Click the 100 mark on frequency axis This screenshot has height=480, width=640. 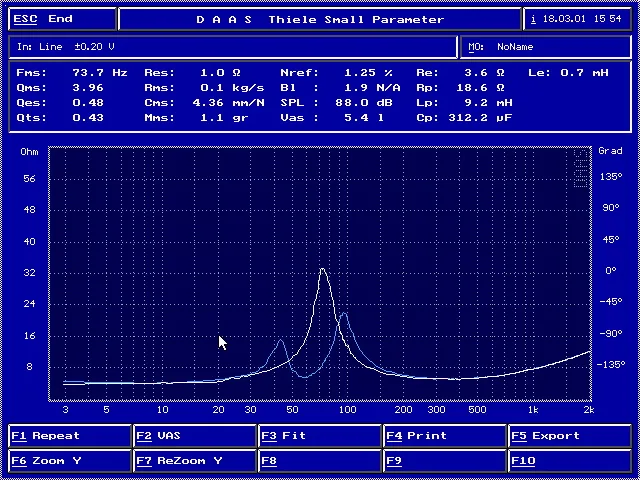347,410
